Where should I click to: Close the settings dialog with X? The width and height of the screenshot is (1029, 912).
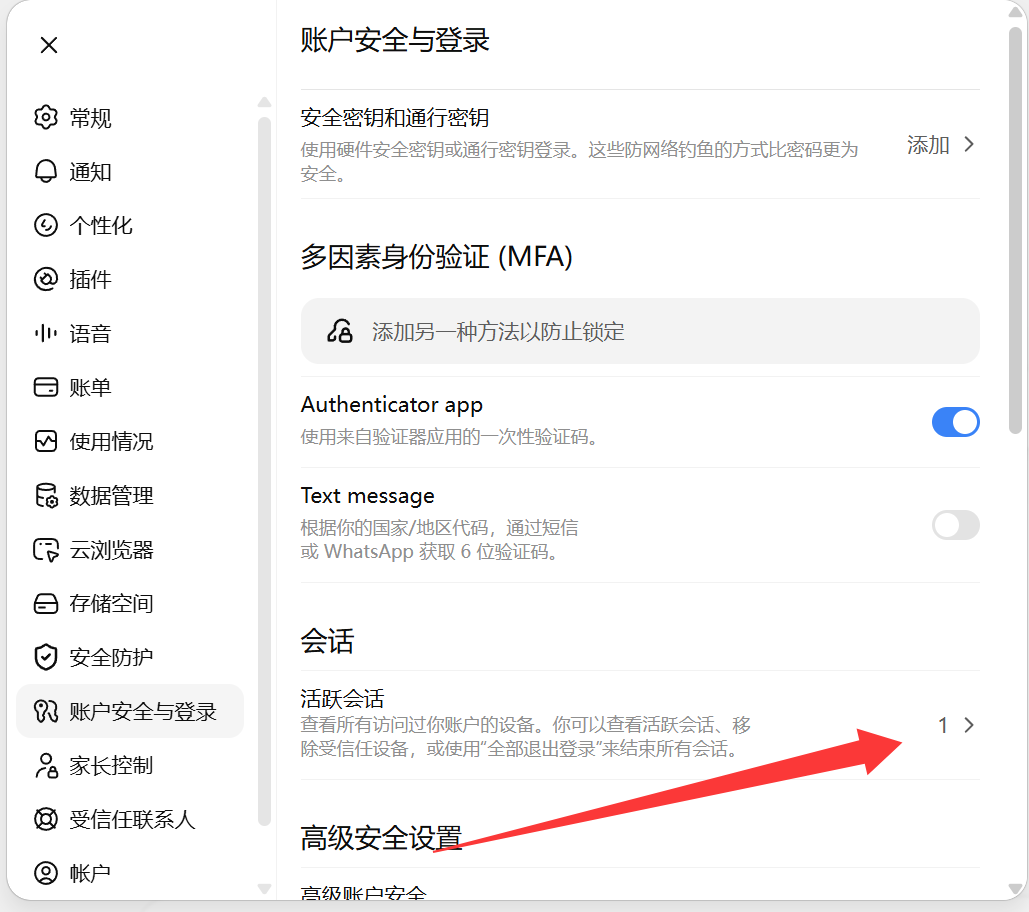pyautogui.click(x=49, y=45)
